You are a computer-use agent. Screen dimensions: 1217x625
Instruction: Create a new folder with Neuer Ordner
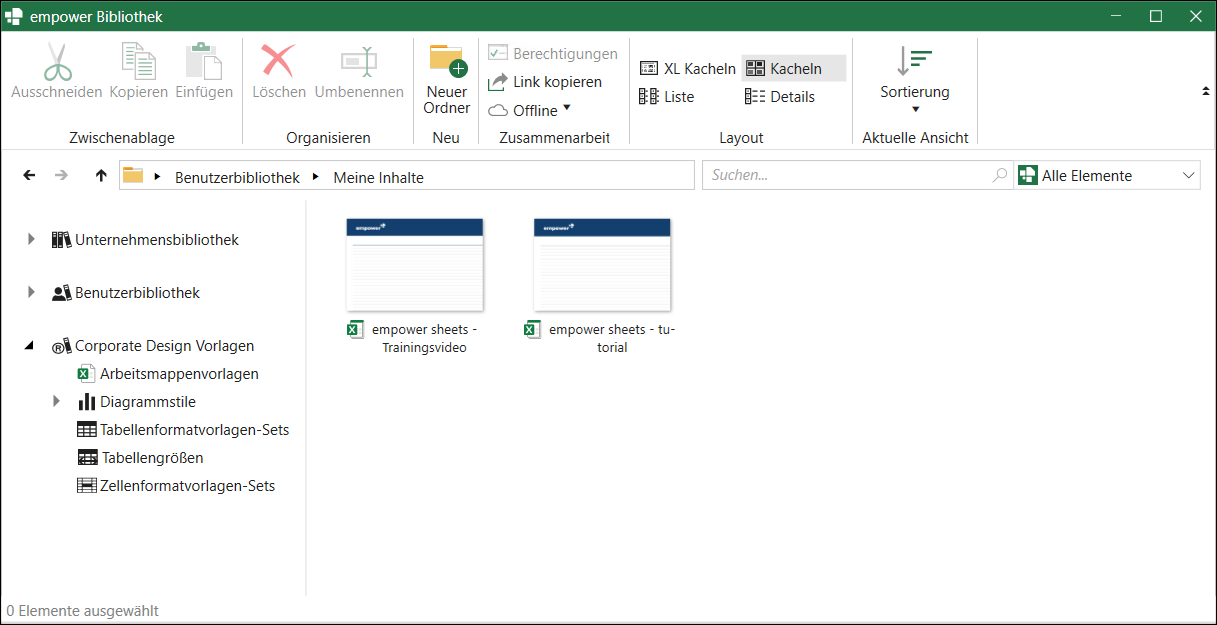click(x=447, y=79)
